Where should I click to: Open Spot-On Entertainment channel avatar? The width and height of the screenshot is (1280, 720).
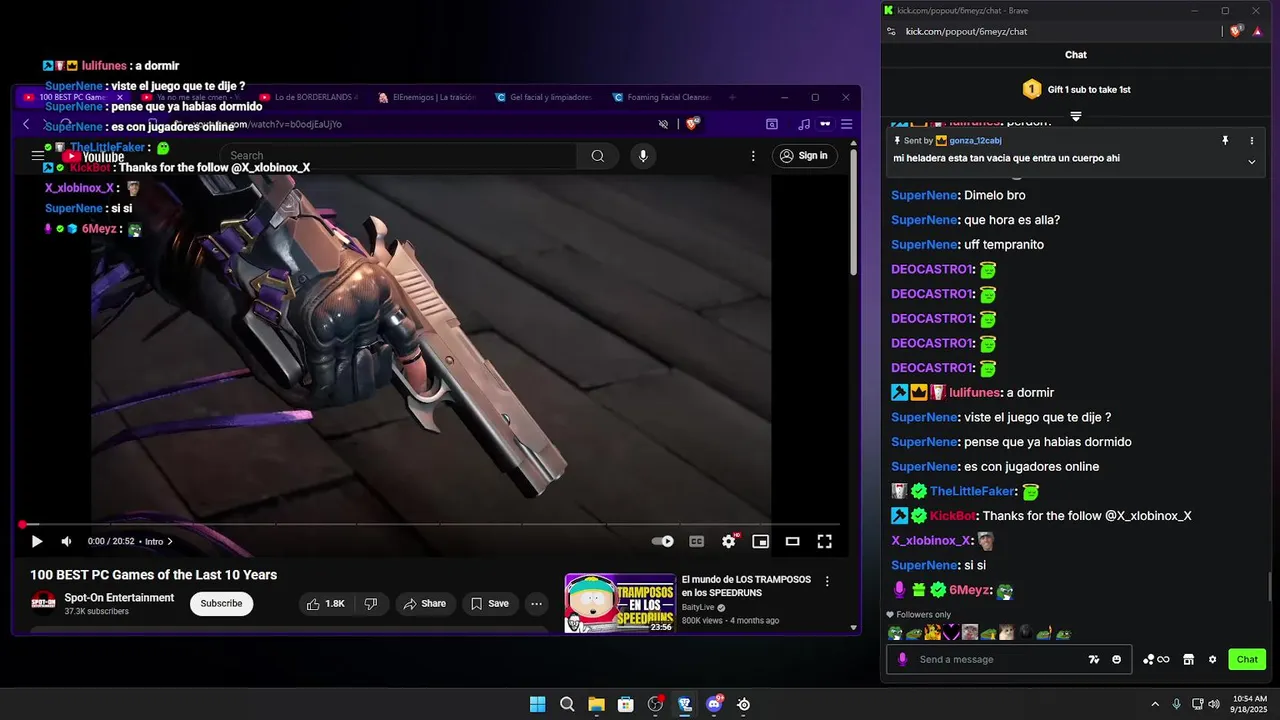tap(43, 603)
